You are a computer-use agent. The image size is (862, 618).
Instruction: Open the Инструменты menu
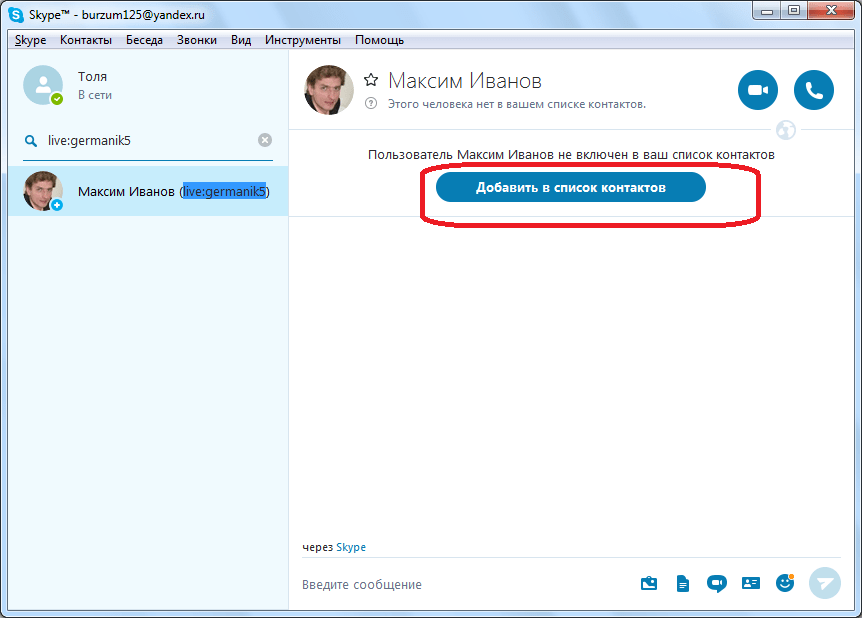click(x=303, y=40)
